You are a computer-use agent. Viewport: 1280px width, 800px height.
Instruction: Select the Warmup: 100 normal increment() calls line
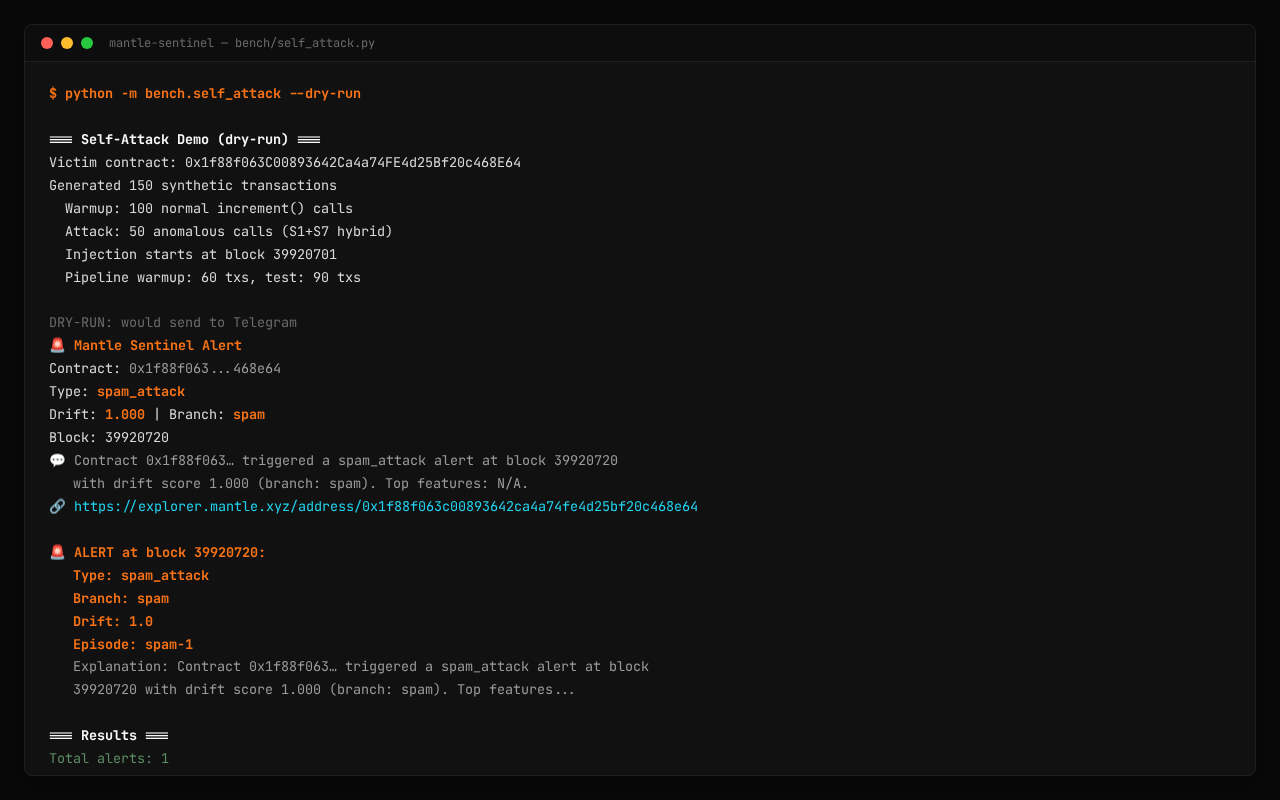coord(209,208)
